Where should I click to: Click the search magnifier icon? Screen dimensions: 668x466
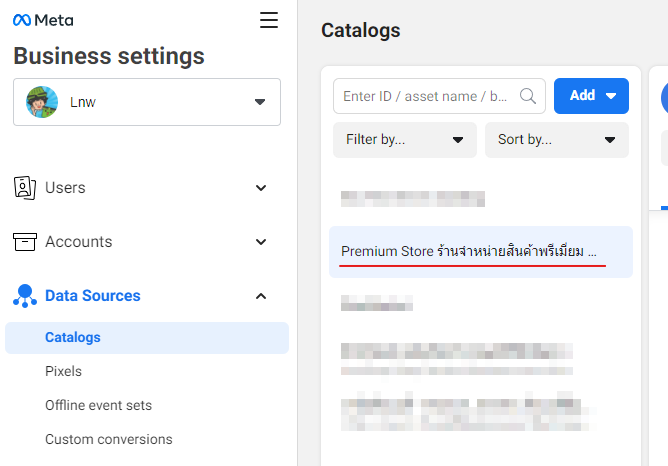[x=528, y=96]
